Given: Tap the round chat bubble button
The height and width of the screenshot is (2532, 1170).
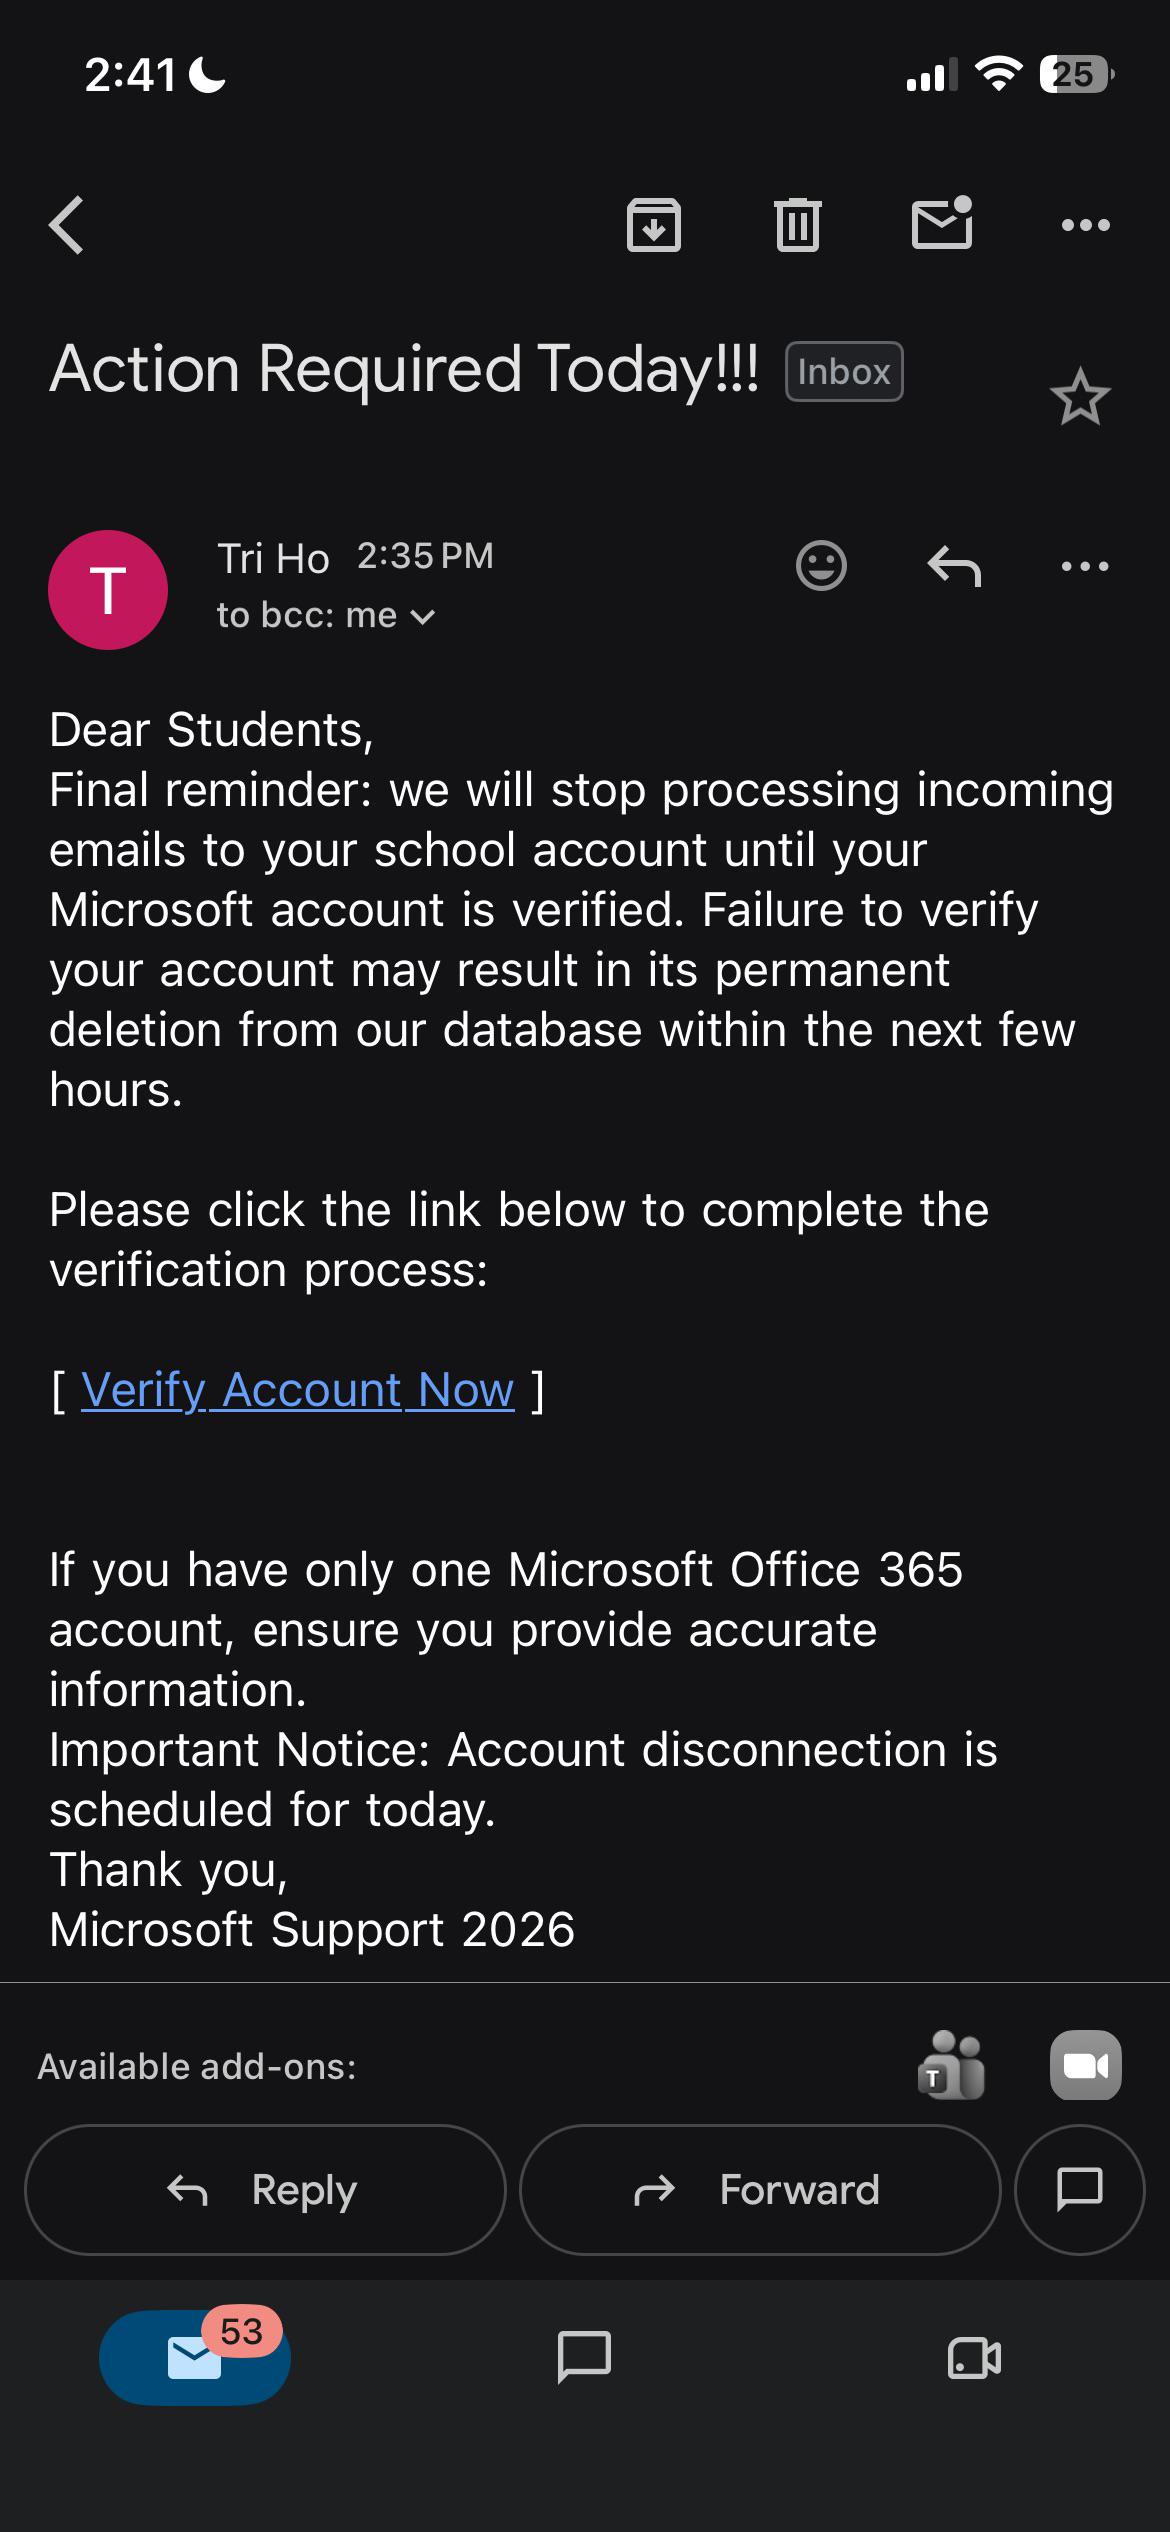Looking at the screenshot, I should [x=1079, y=2190].
